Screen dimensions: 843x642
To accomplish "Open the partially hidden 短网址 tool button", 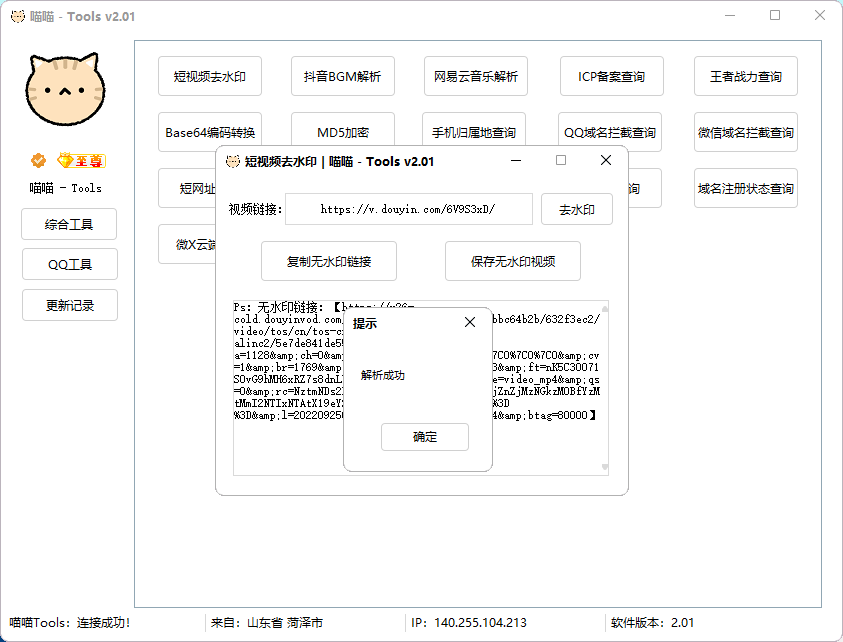I will tap(187, 188).
